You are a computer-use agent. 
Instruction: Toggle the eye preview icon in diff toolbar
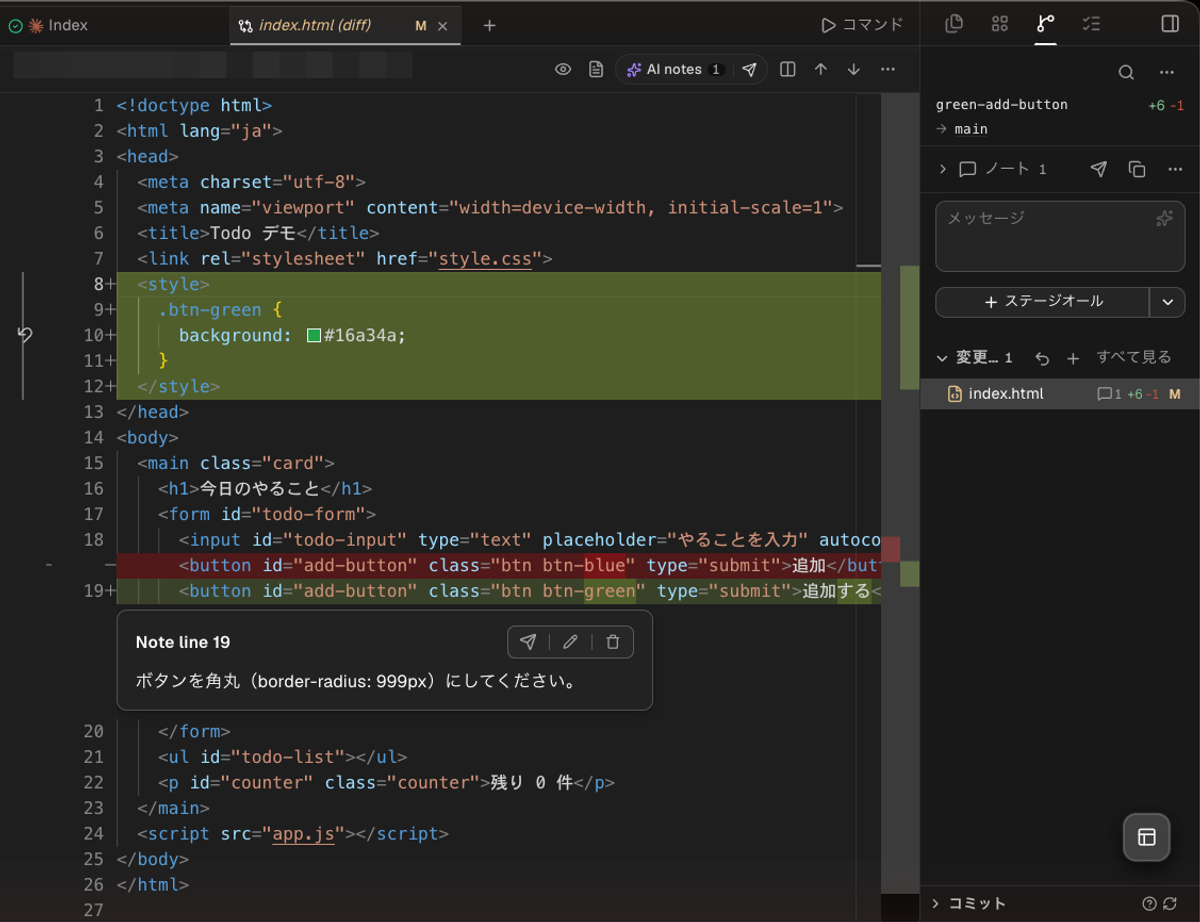pyautogui.click(x=563, y=69)
